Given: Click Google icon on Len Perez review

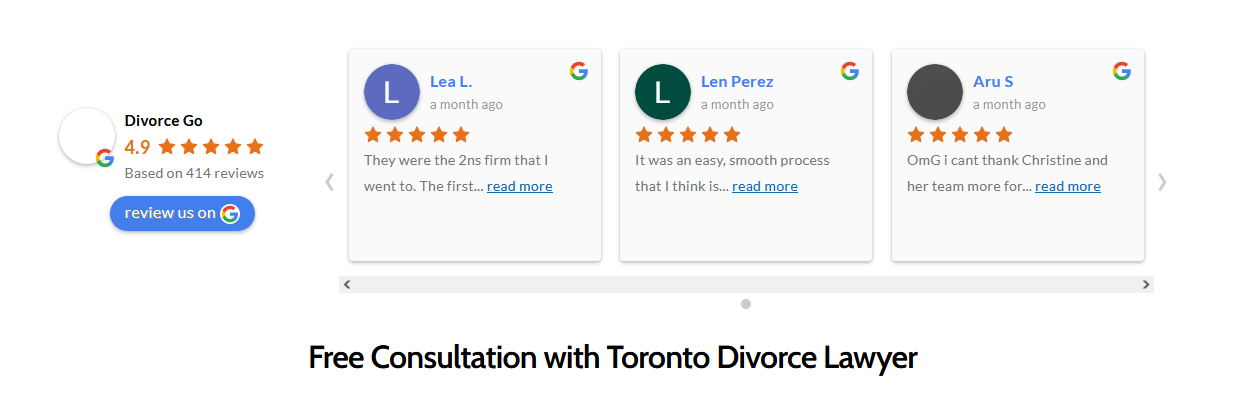Looking at the screenshot, I should click(850, 71).
